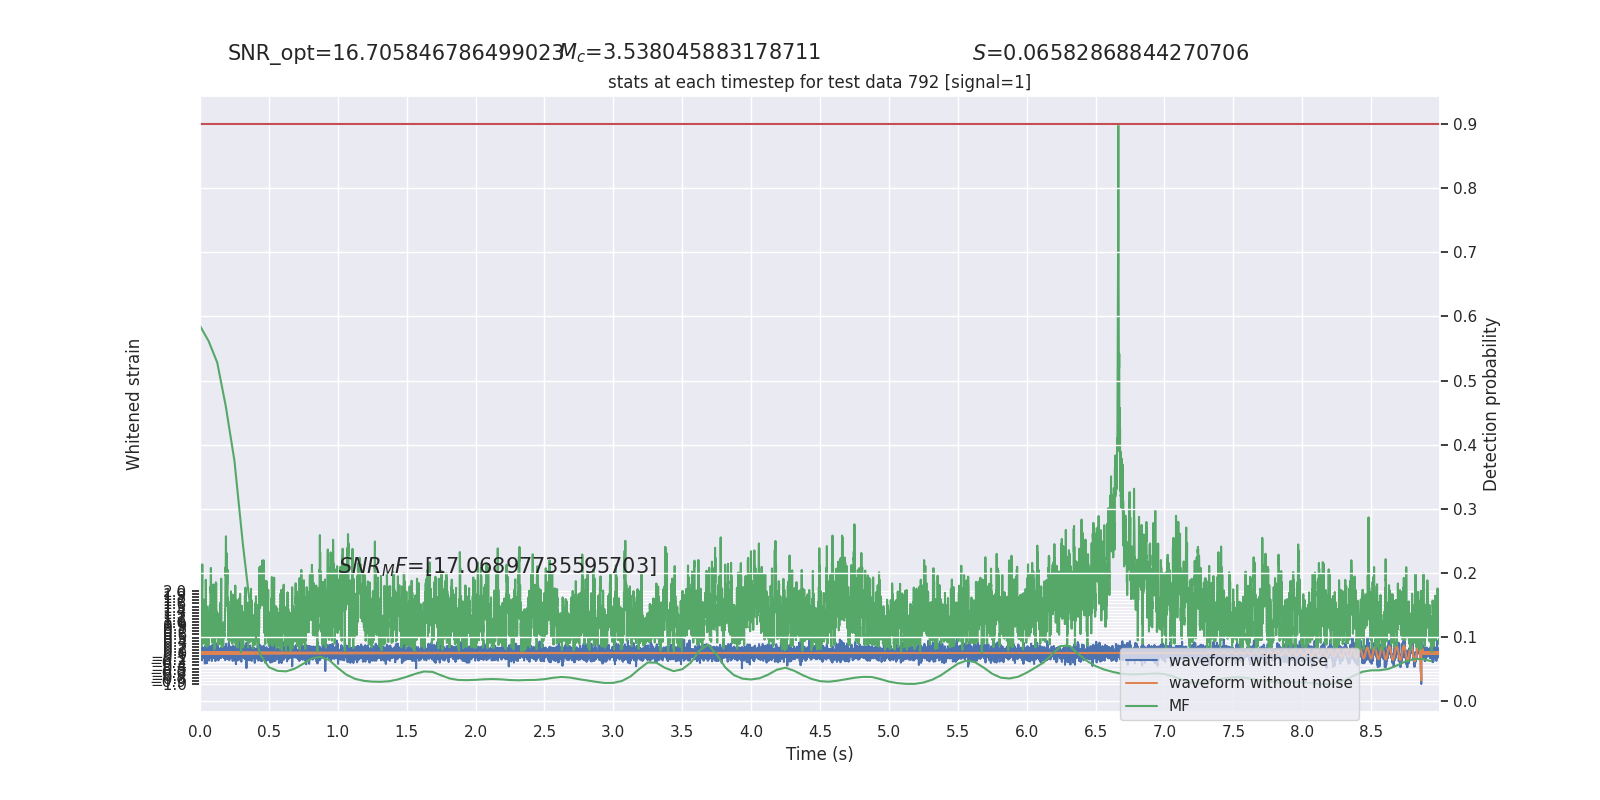Select 'waveform without noise' legend entry
The image size is (1600, 800).
pyautogui.click(x=1260, y=683)
